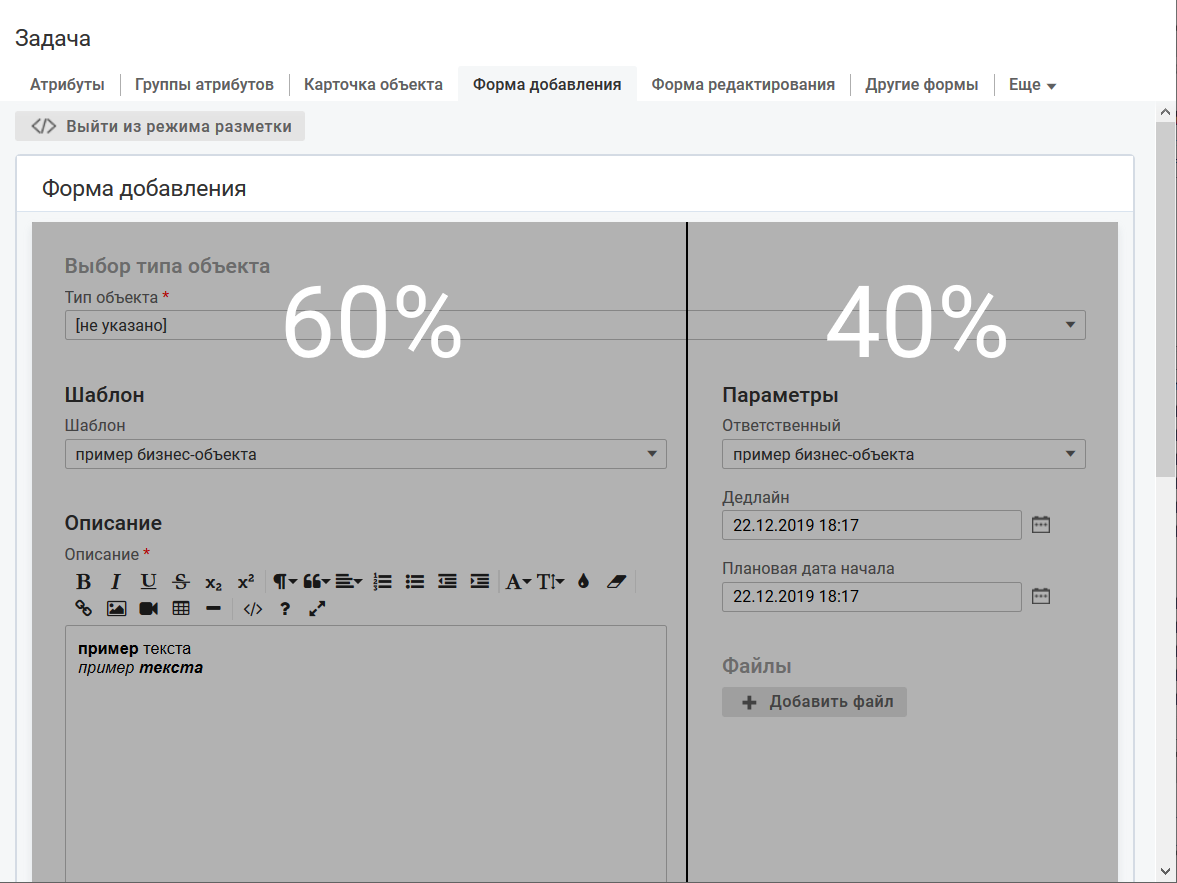This screenshot has width=1177, height=883.
Task: Click Выйти из режима разметки button
Action: 160,127
